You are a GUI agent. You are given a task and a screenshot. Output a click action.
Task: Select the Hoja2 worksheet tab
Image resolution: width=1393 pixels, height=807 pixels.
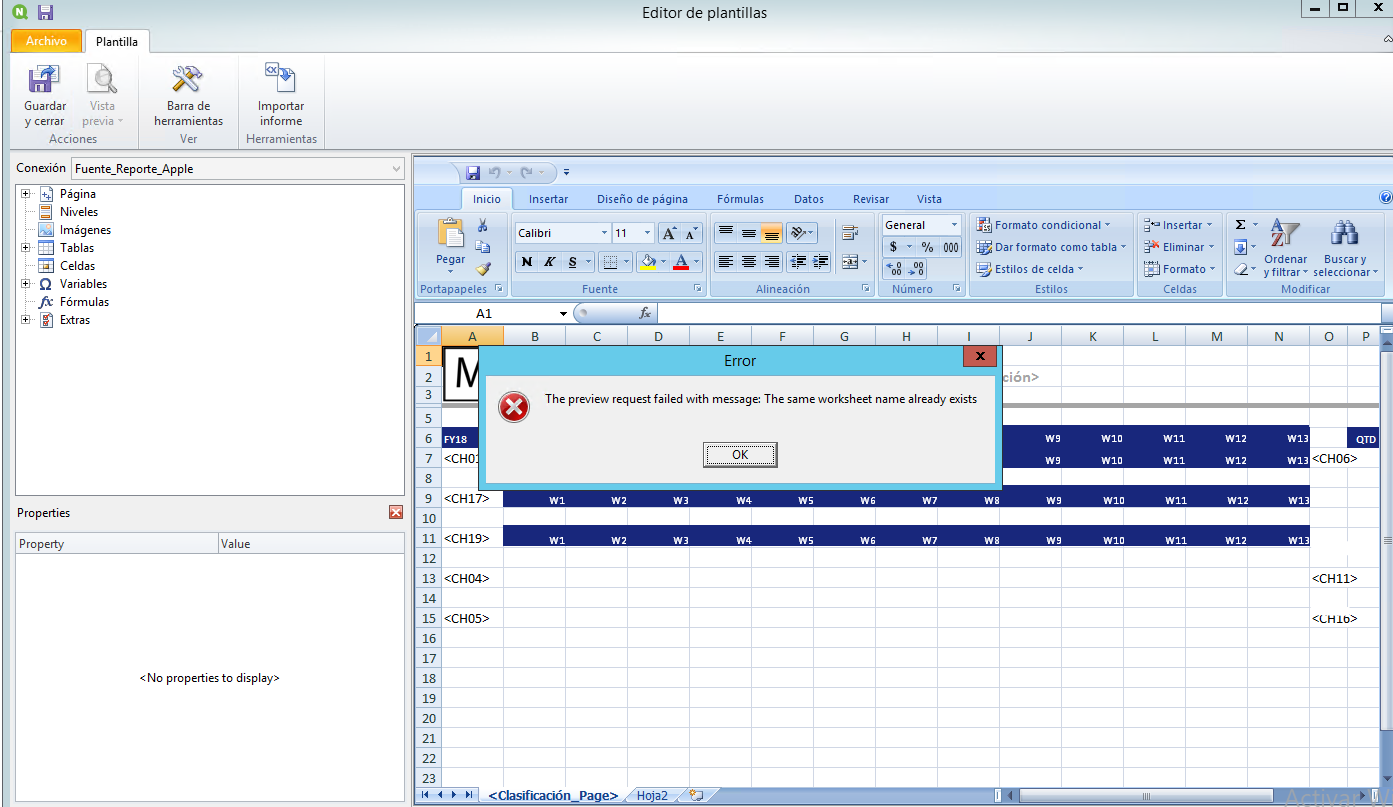coord(652,795)
